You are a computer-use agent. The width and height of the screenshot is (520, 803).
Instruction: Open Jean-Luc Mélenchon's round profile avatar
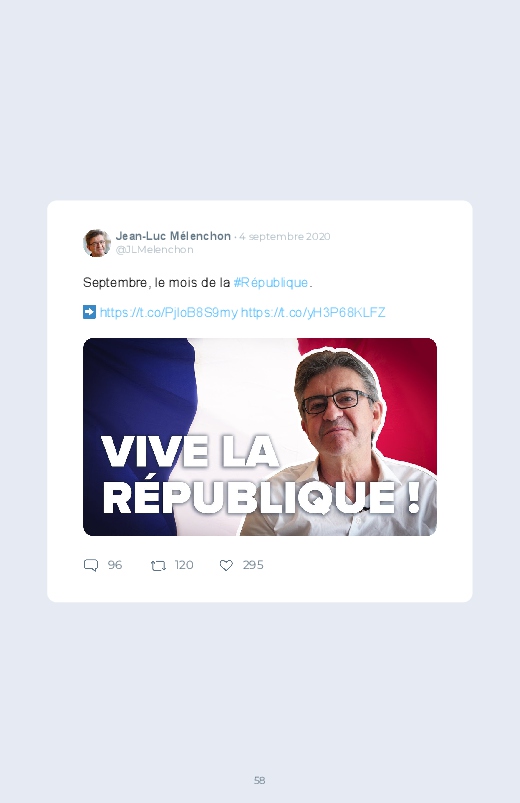[x=97, y=243]
